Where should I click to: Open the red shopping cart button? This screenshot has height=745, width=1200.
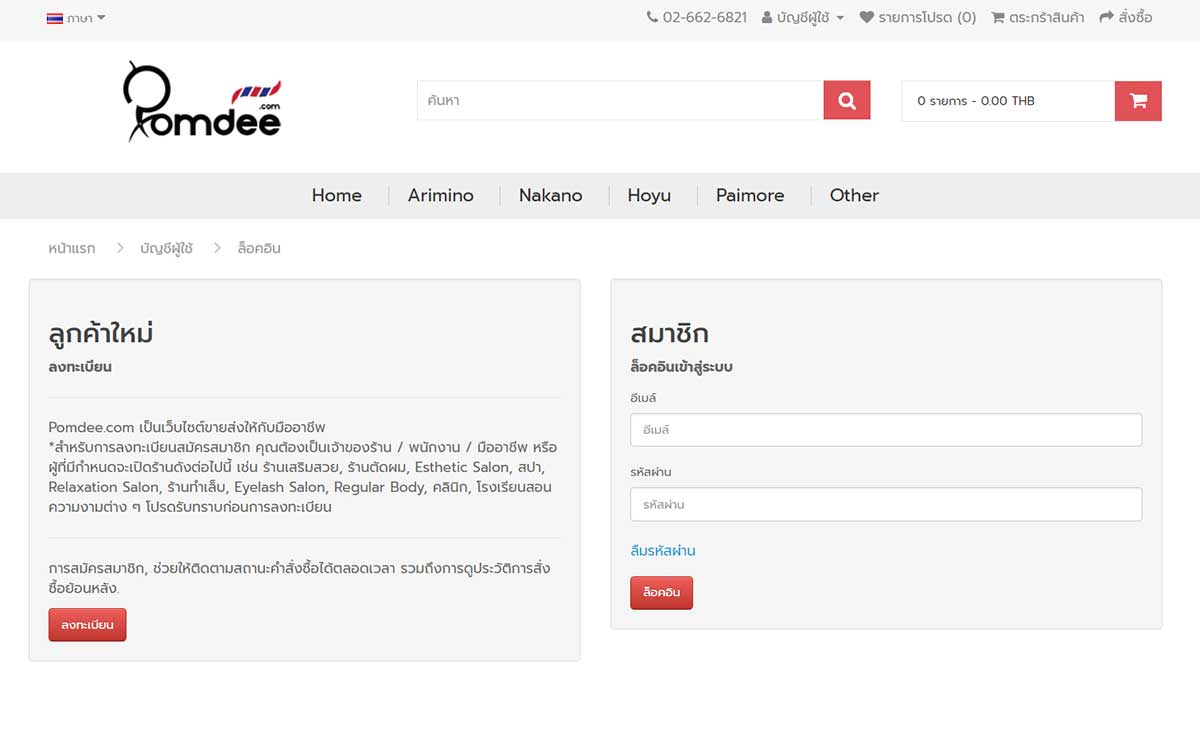pyautogui.click(x=1138, y=101)
